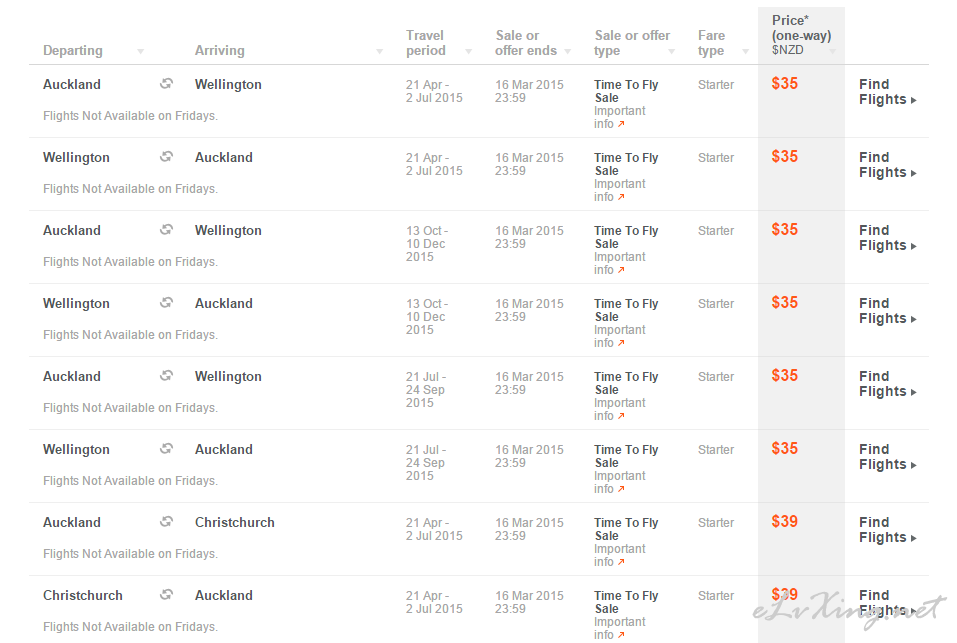Find Flights for Auckland–Wellington 21 Jul row
The height and width of the screenshot is (643, 957).
(x=887, y=384)
